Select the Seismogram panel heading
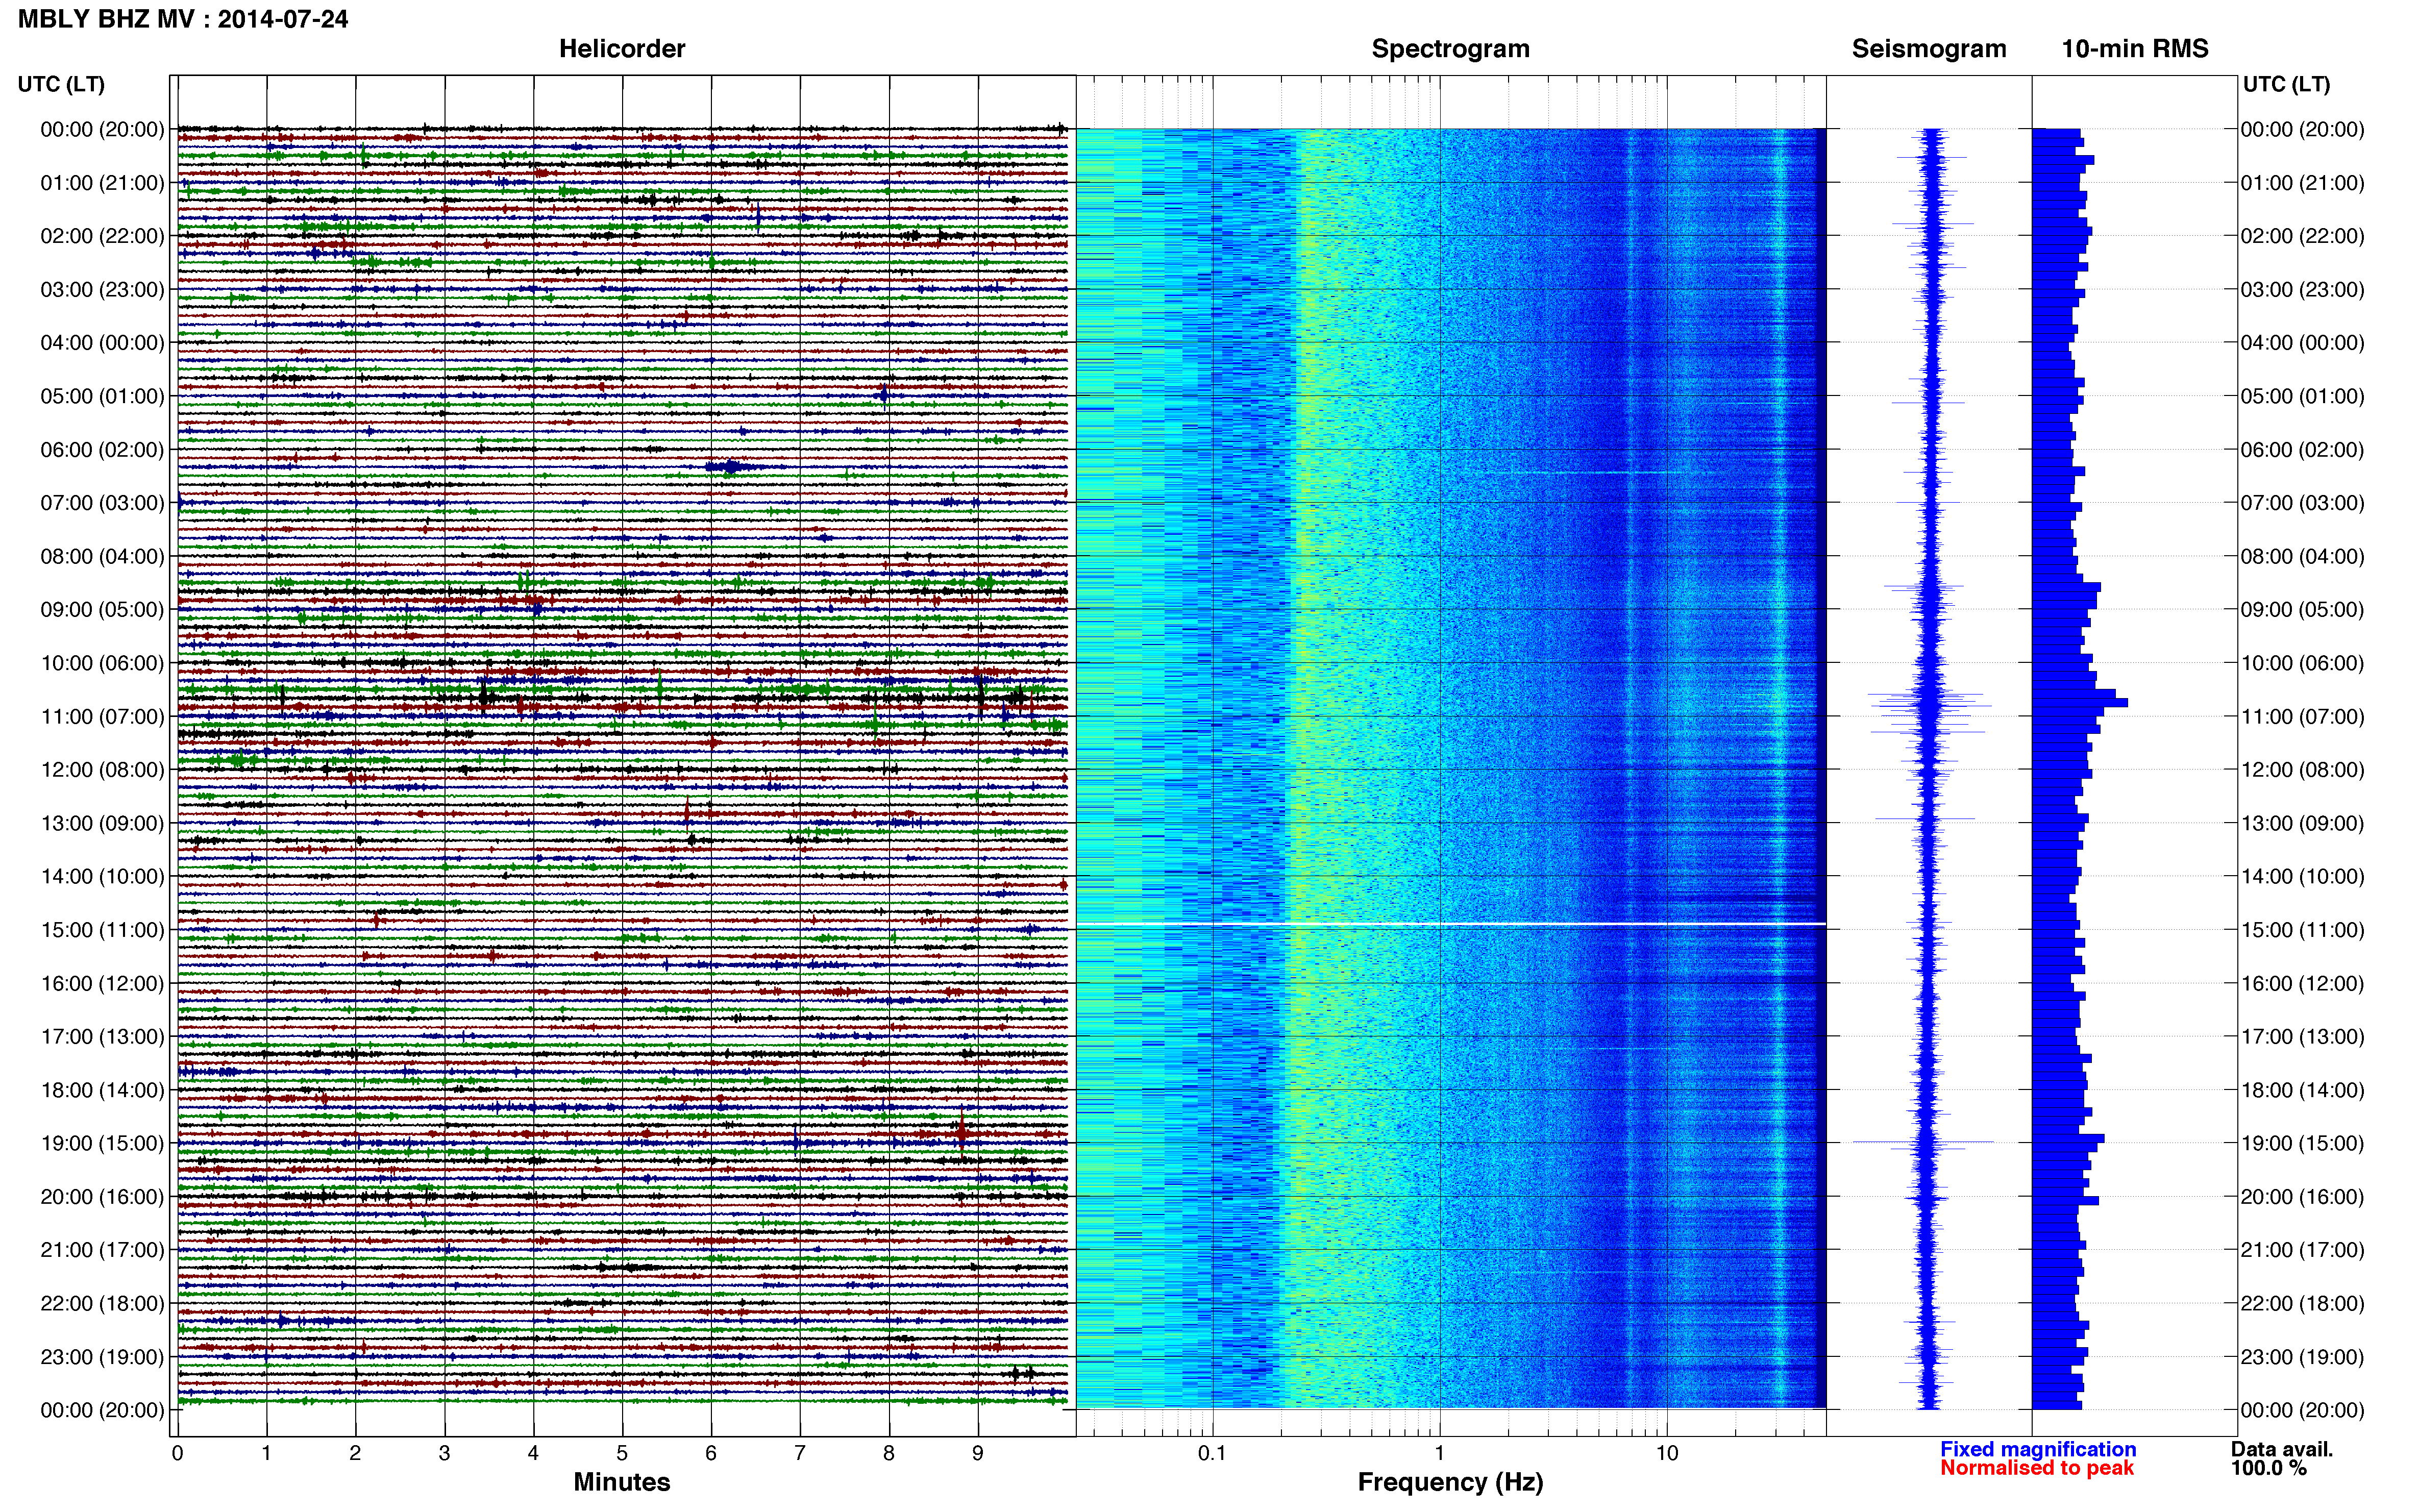The image size is (2419, 1512). pyautogui.click(x=1929, y=49)
